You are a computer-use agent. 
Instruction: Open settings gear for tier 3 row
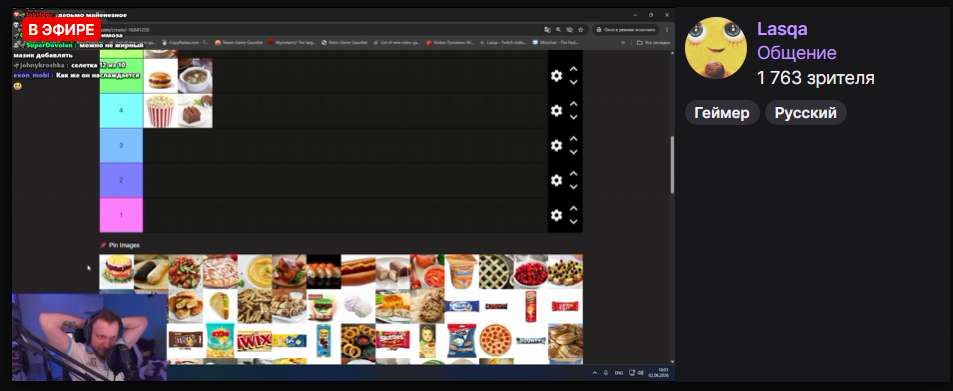coord(556,145)
